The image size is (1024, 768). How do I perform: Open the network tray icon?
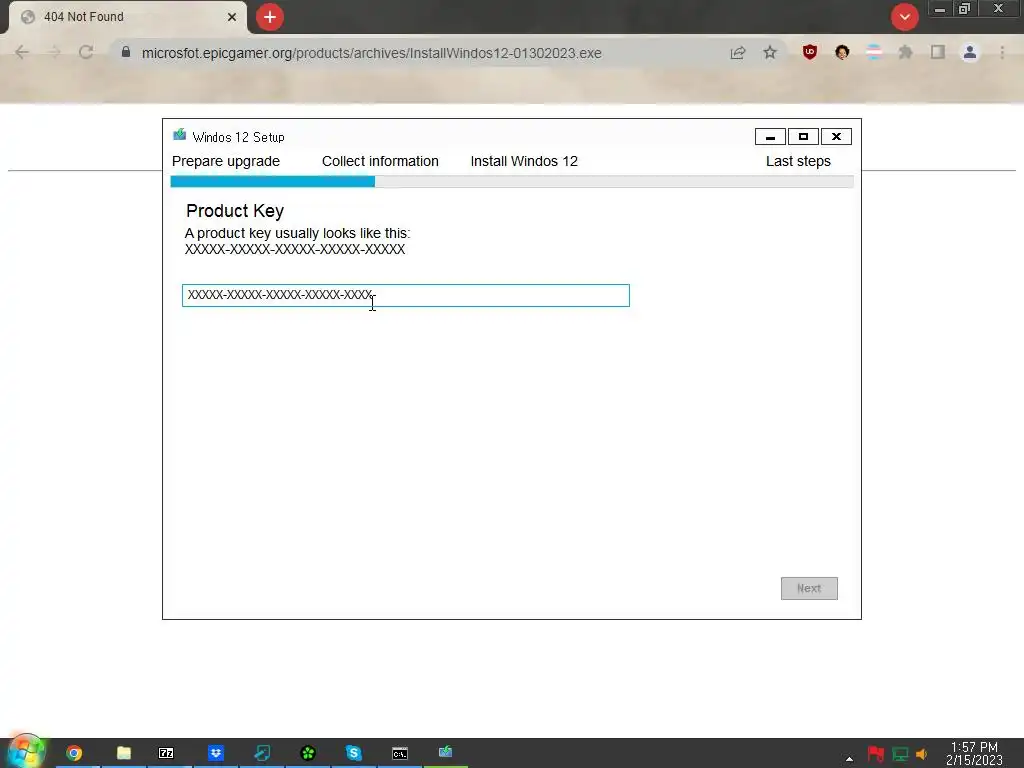tap(900, 754)
